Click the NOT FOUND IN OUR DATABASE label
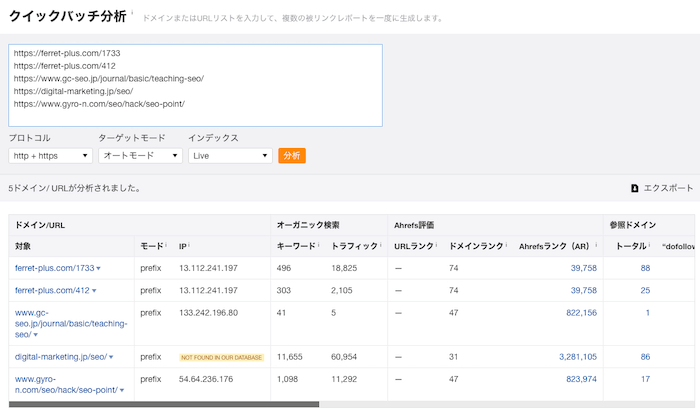The width and height of the screenshot is (700, 420). pos(221,358)
